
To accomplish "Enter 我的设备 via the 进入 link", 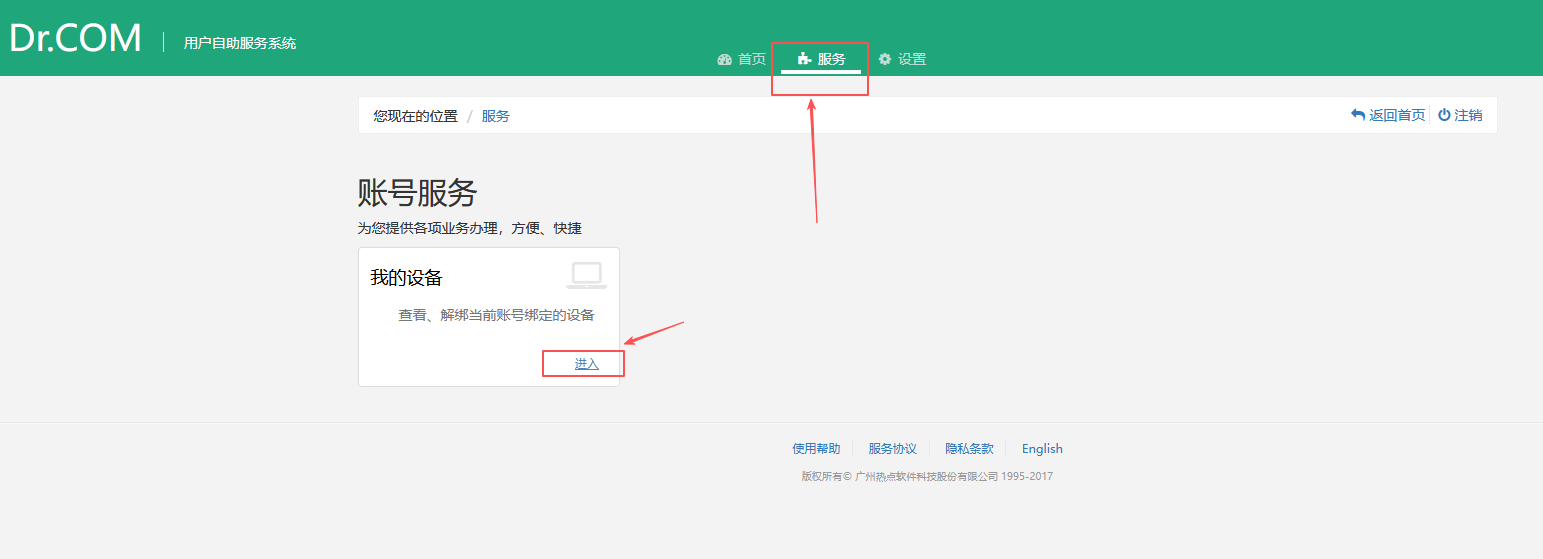I will point(586,364).
